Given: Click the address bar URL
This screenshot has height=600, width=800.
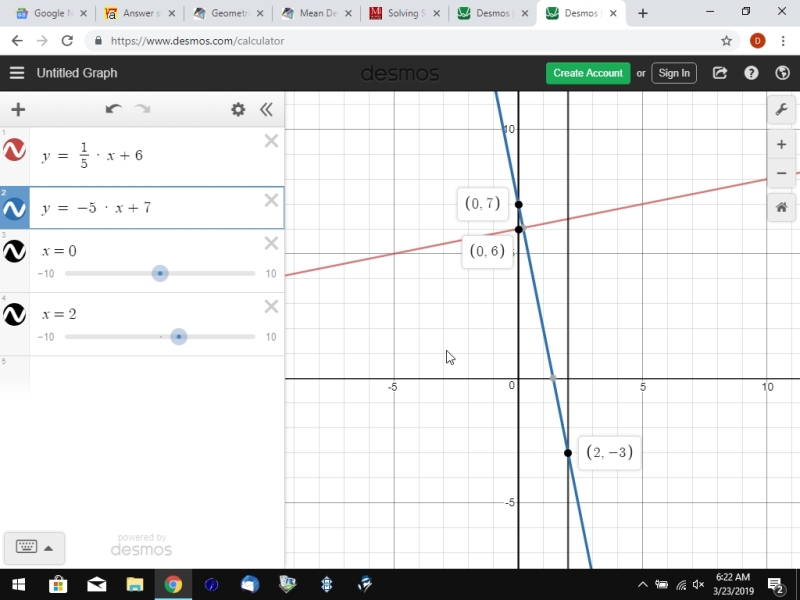Looking at the screenshot, I should pyautogui.click(x=197, y=41).
